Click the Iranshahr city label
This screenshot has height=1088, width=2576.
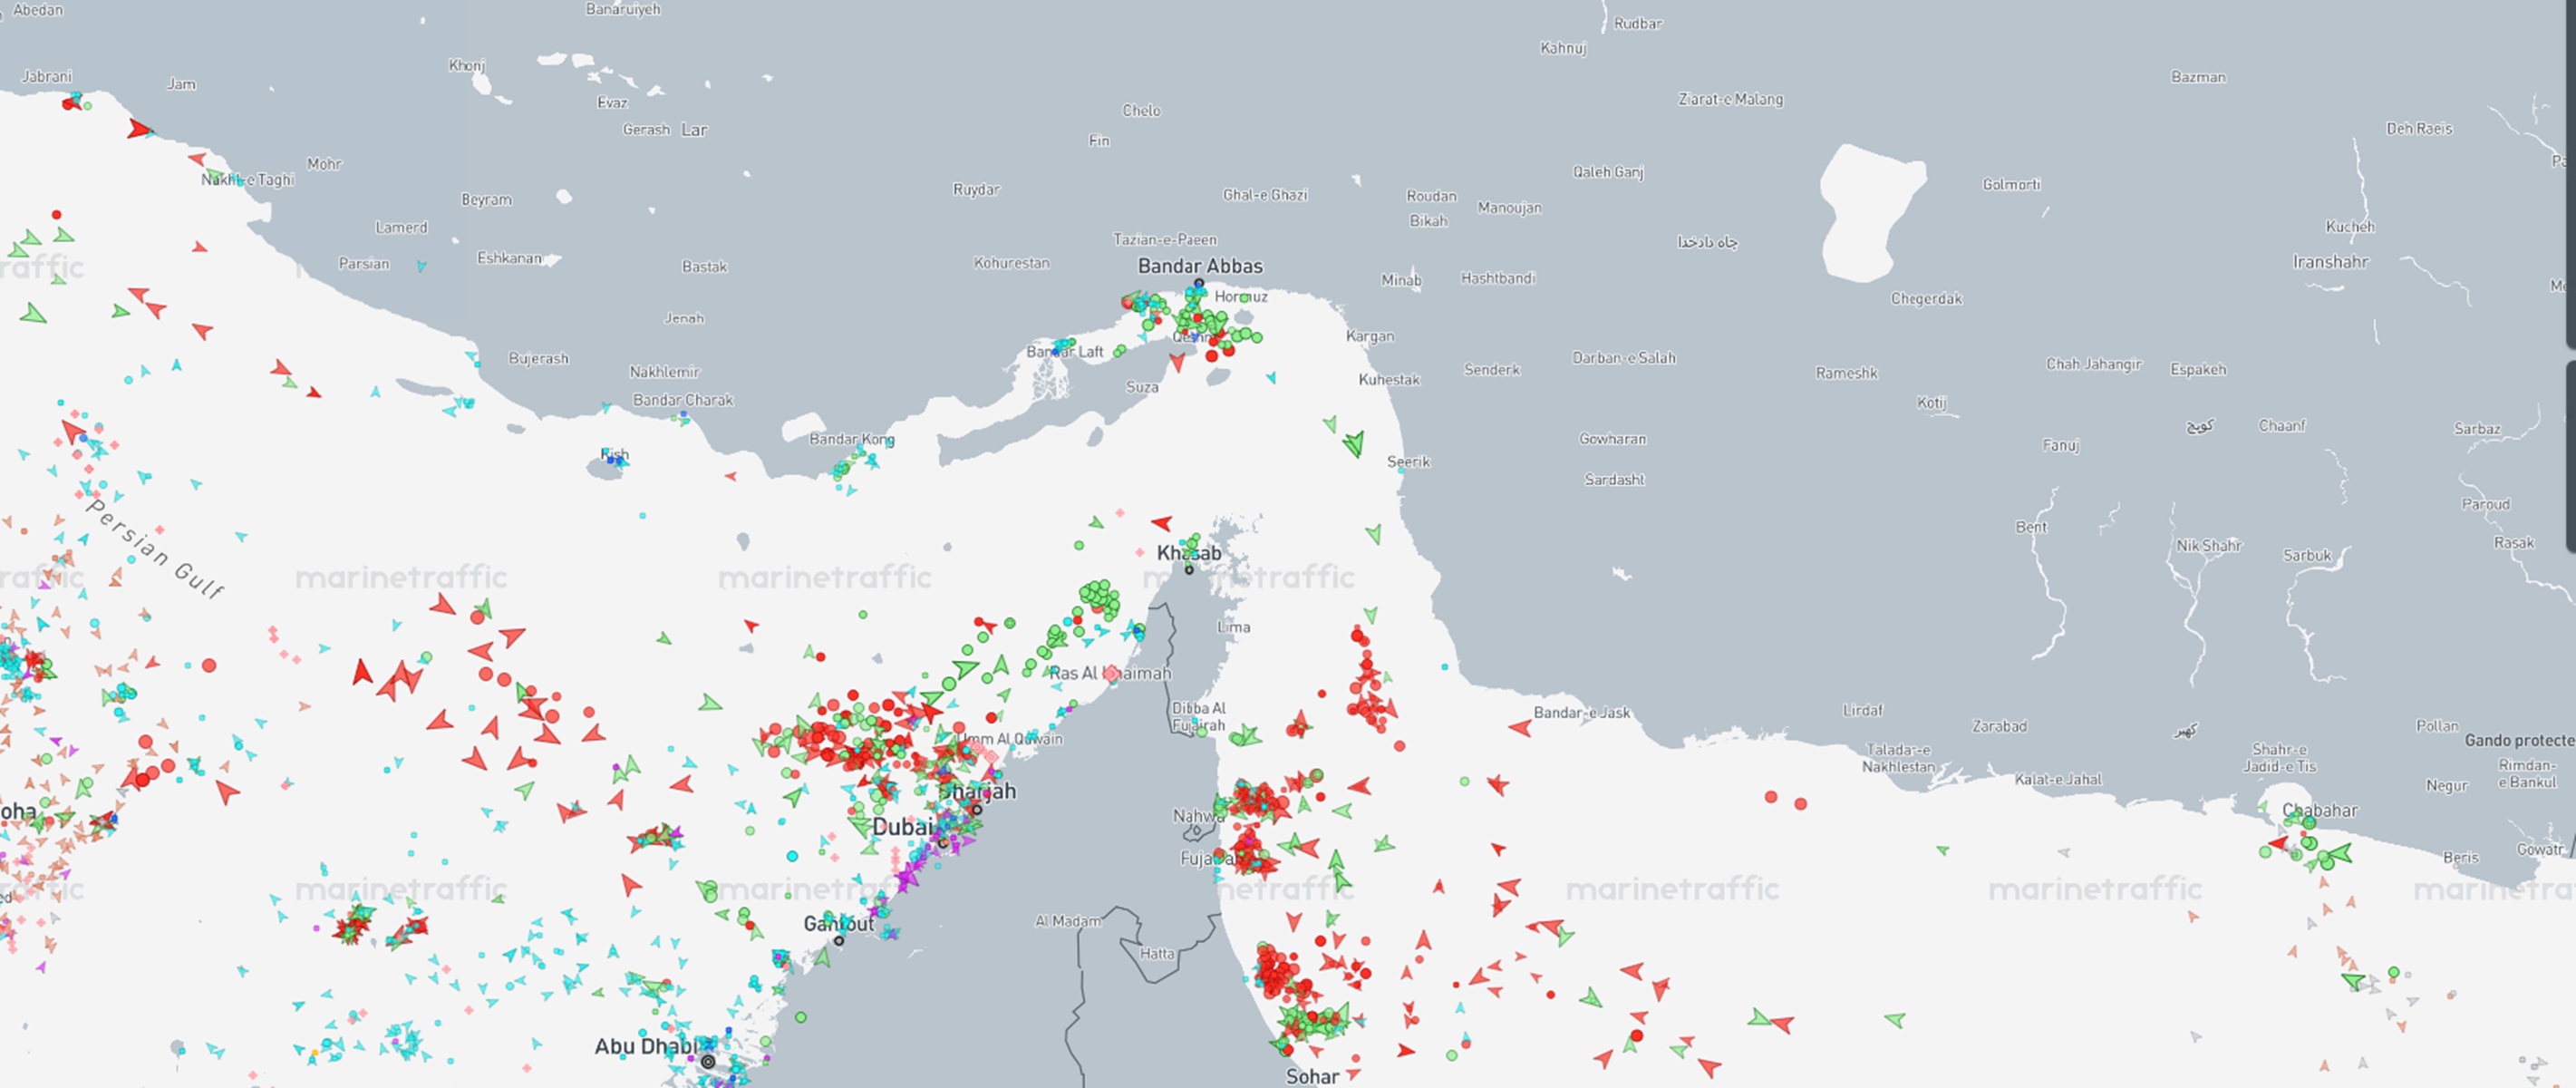[2330, 262]
